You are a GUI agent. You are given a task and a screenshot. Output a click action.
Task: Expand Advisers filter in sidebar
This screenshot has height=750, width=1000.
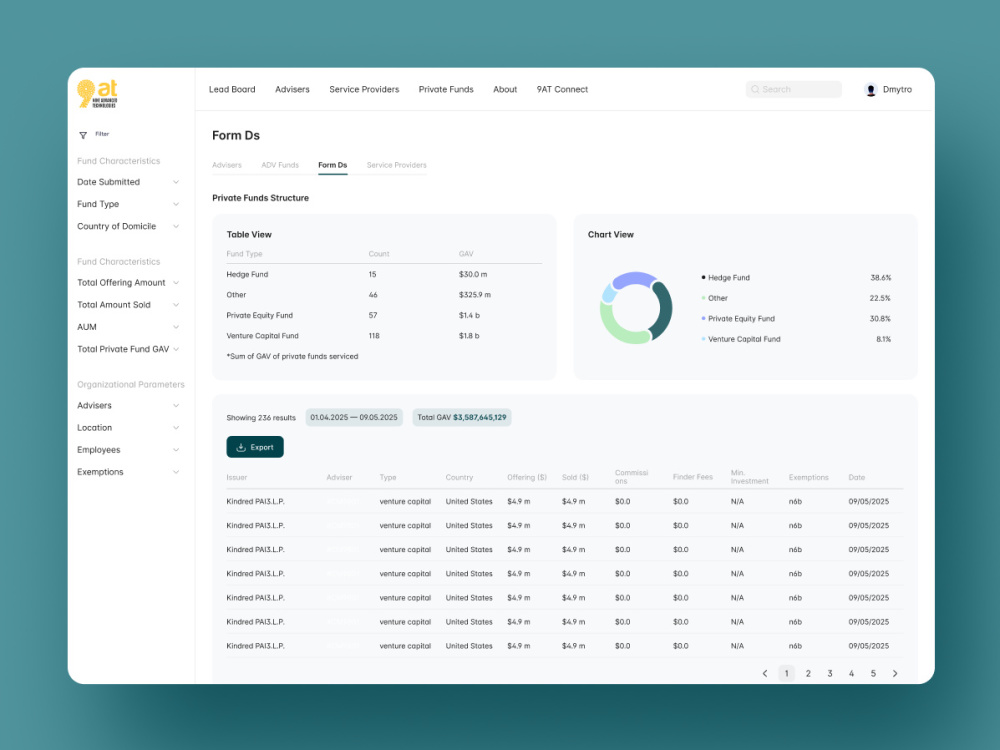coord(128,406)
